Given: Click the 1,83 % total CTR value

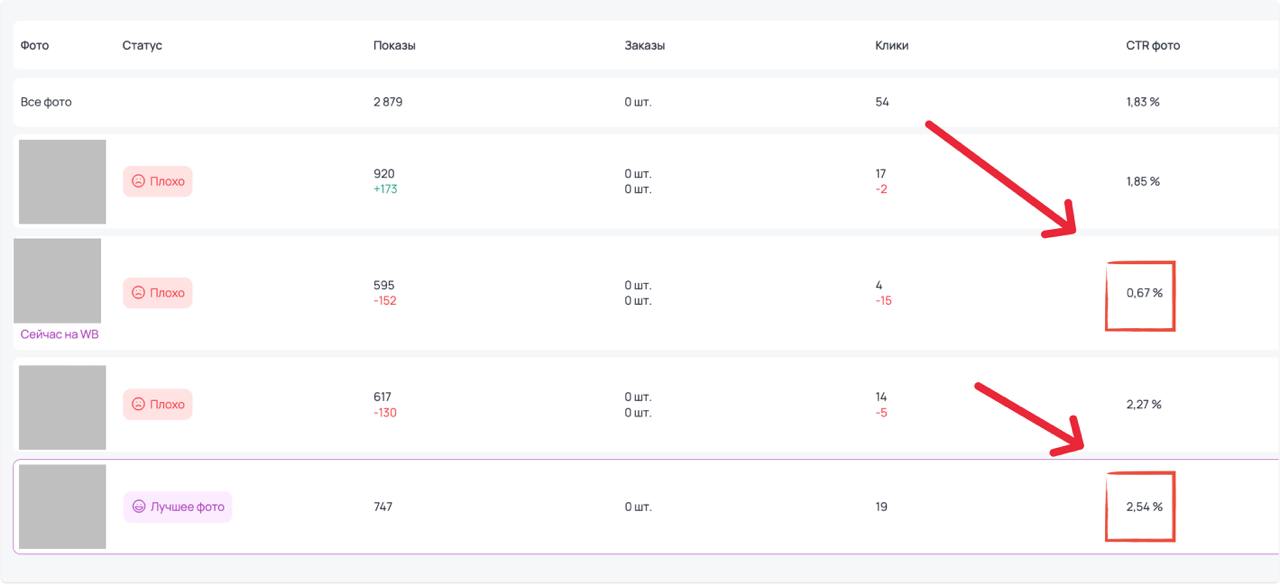Looking at the screenshot, I should pyautogui.click(x=1143, y=102).
